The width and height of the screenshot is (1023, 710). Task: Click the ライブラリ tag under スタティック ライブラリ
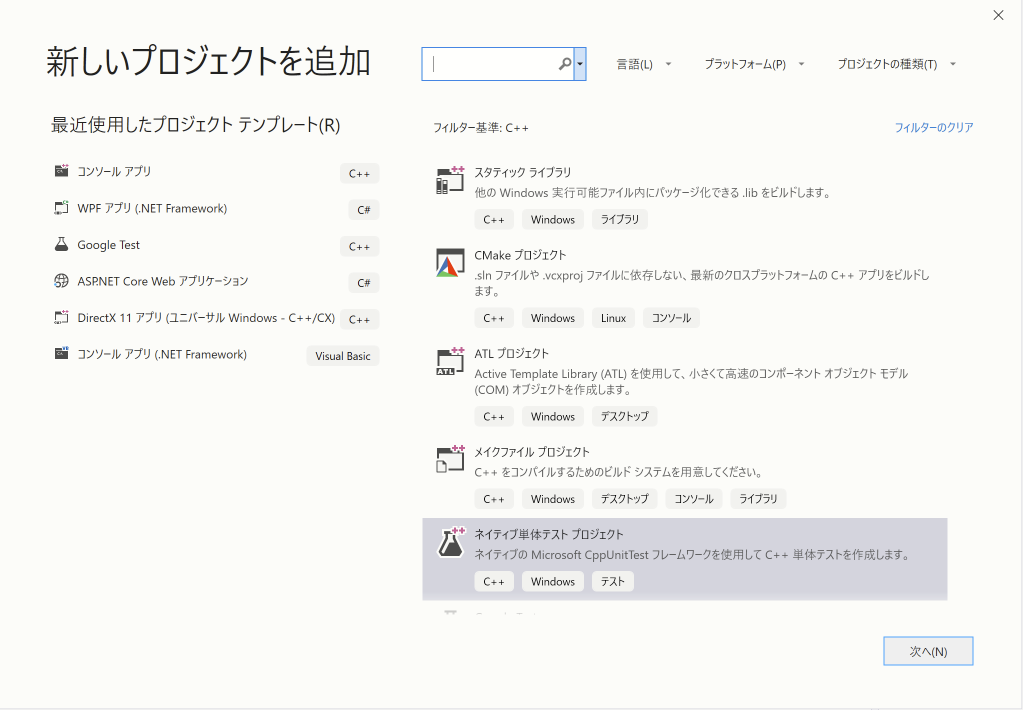[620, 219]
